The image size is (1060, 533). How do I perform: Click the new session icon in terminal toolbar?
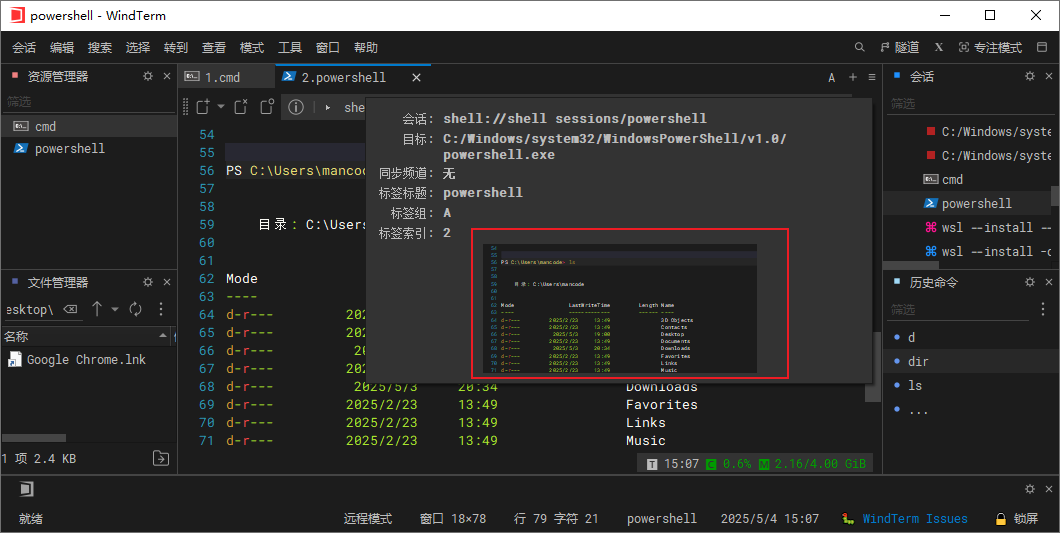(202, 107)
